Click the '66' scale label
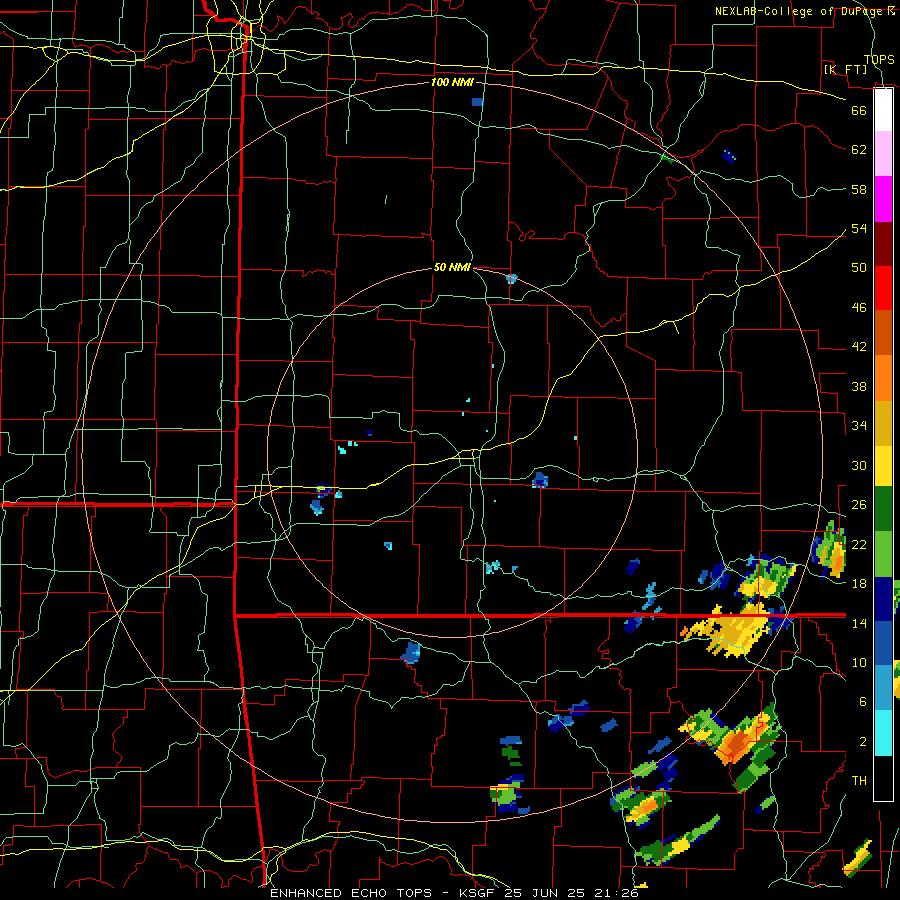 (859, 110)
